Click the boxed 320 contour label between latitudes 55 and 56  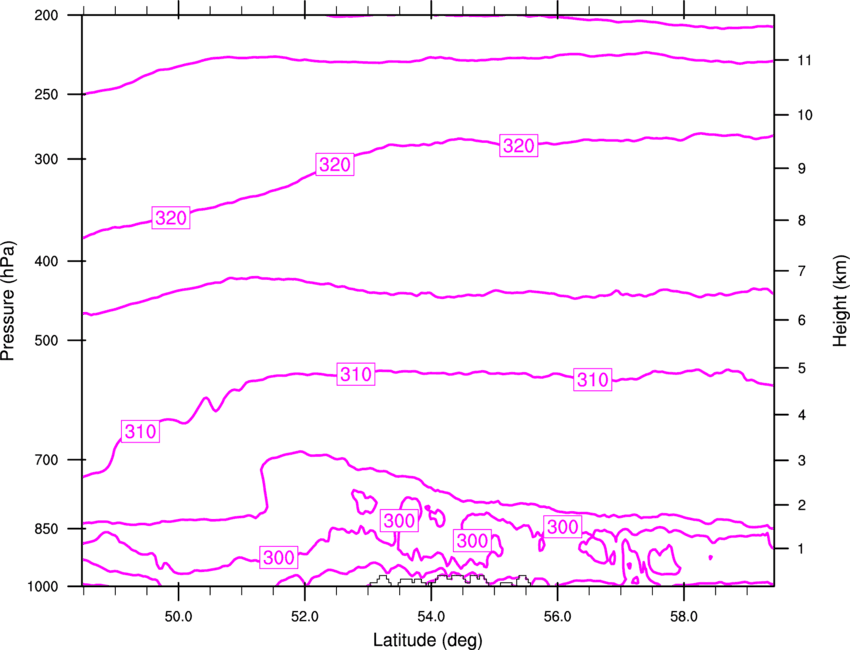519,145
